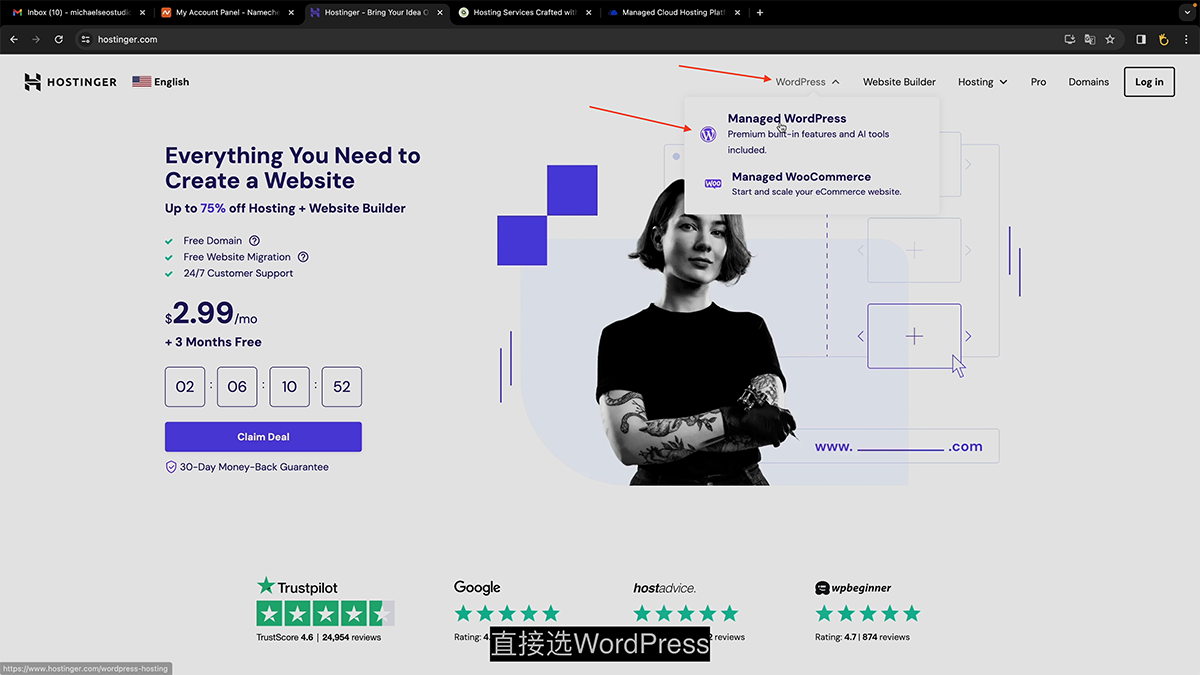1200x675 pixels.
Task: Click the '+ 3 Months Free' text
Action: click(x=213, y=342)
